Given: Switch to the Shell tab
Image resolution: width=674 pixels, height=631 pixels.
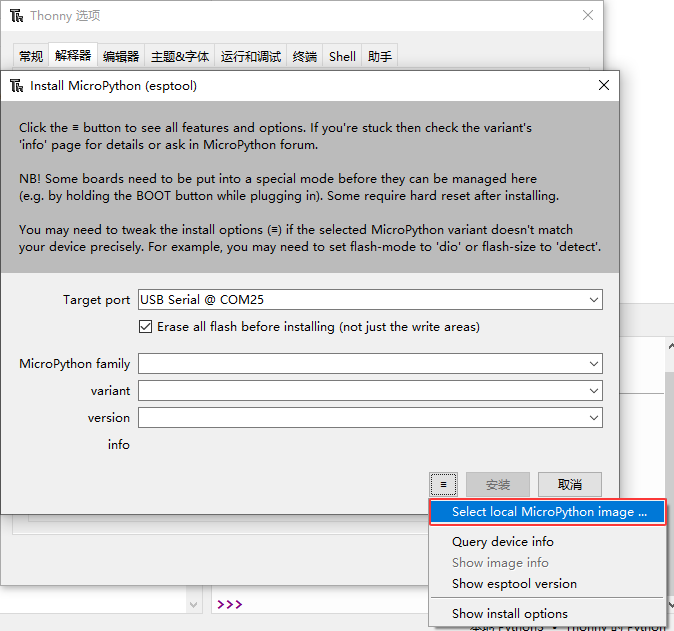Looking at the screenshot, I should click(342, 56).
